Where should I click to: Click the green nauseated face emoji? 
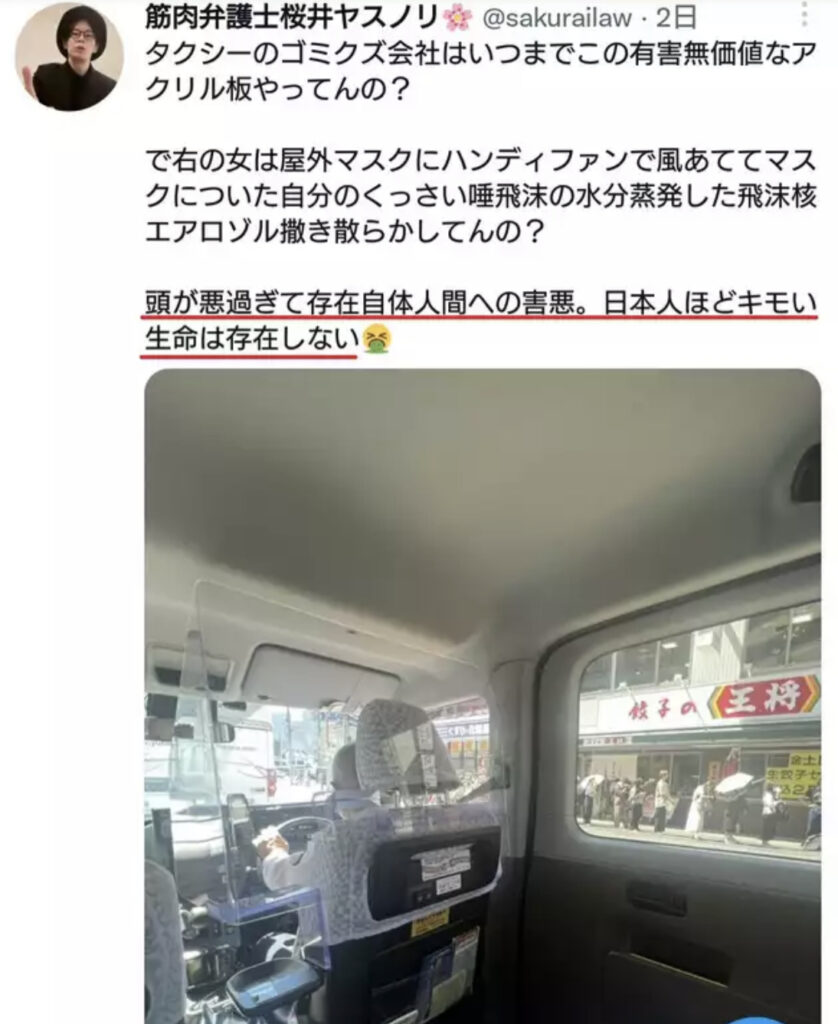click(378, 338)
